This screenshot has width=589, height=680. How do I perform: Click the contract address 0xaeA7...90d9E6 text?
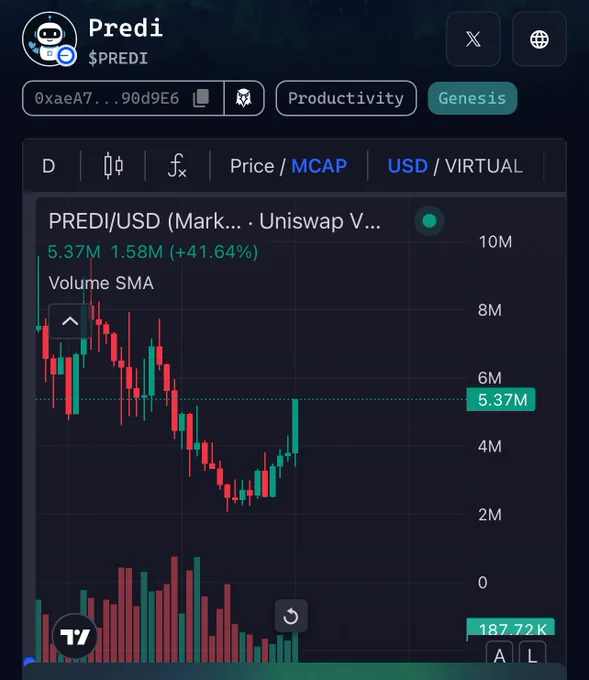point(107,98)
